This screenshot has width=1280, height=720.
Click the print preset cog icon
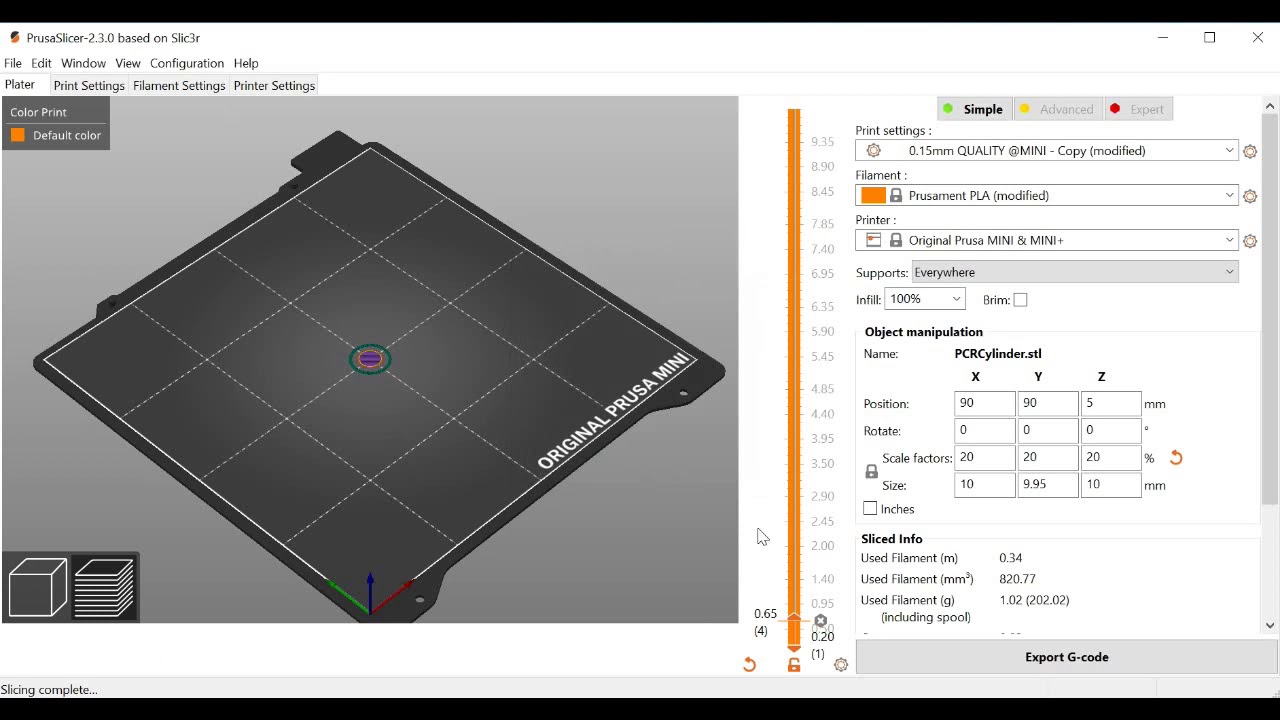[x=874, y=151]
